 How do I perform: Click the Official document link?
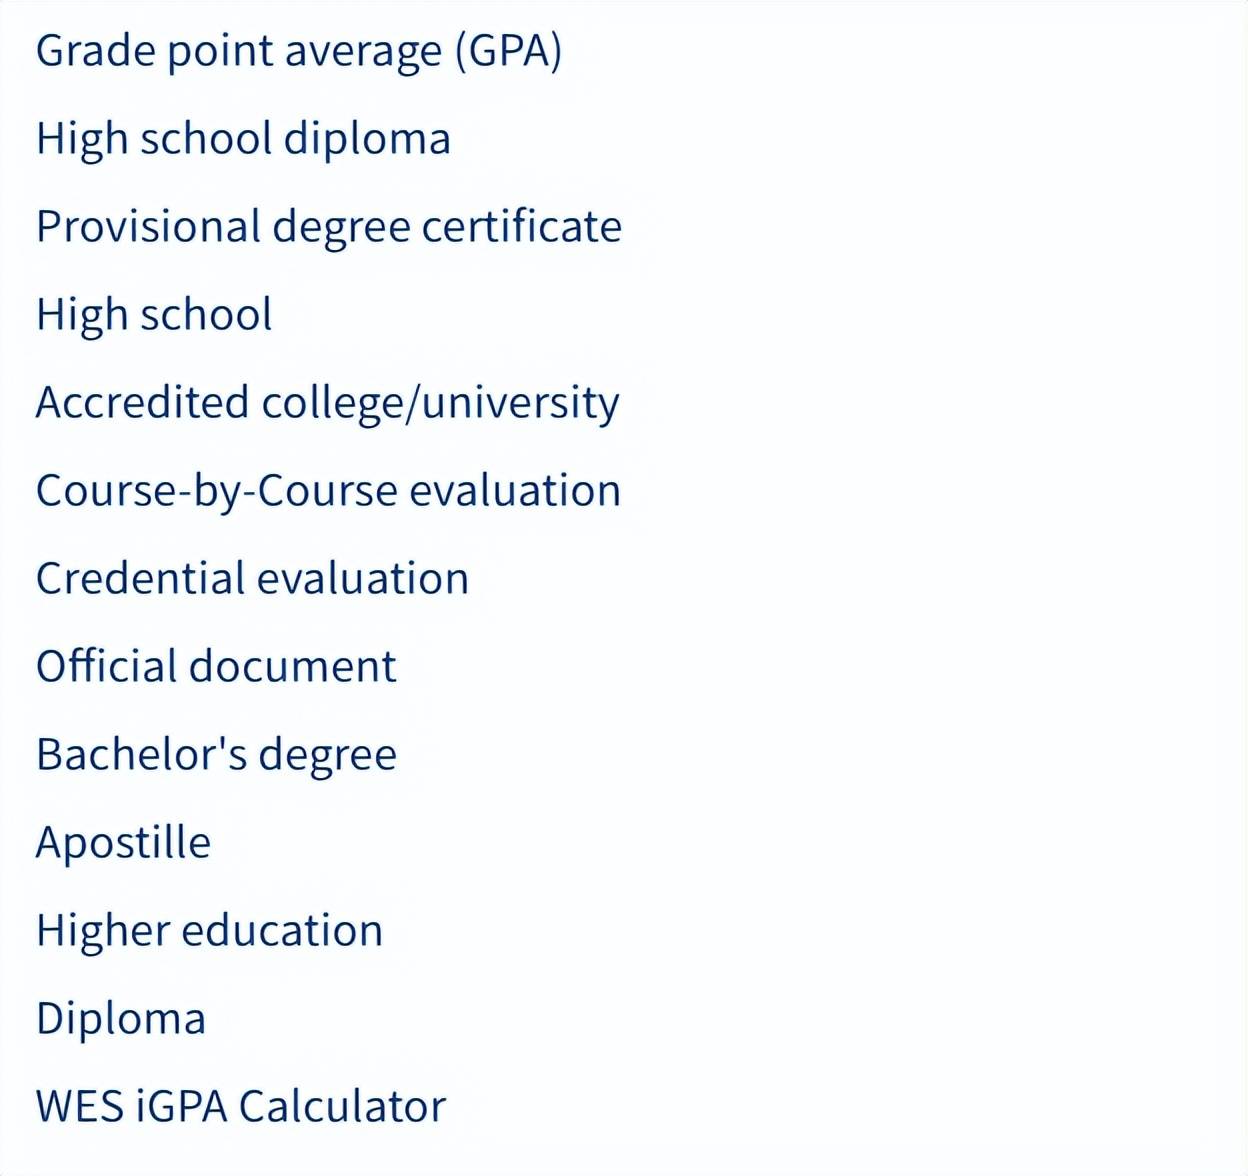coord(216,667)
